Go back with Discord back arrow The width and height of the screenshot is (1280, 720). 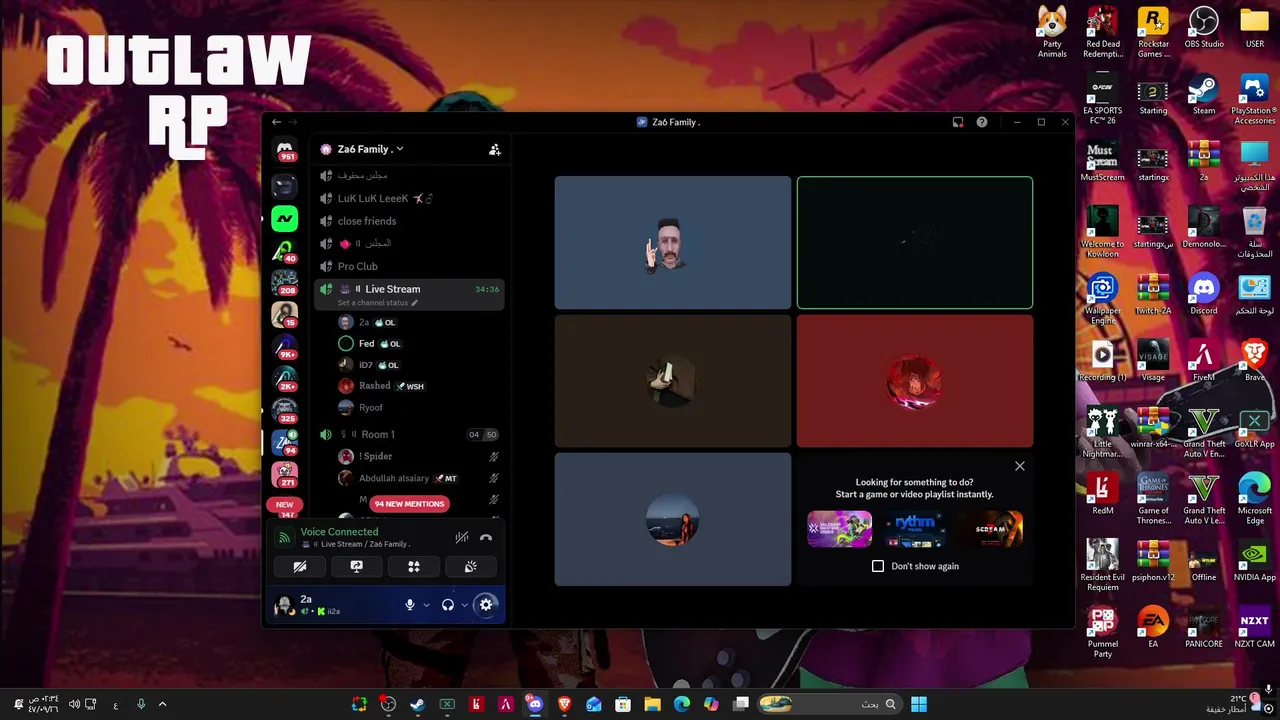click(277, 122)
